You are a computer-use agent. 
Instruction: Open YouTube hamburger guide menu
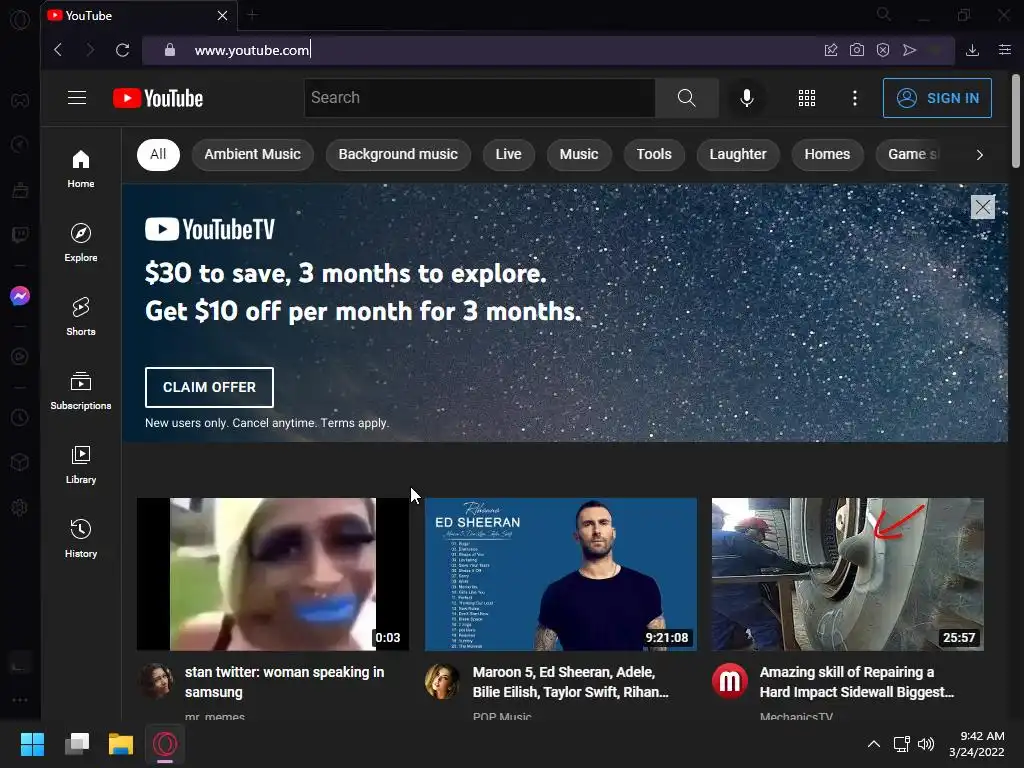[77, 98]
